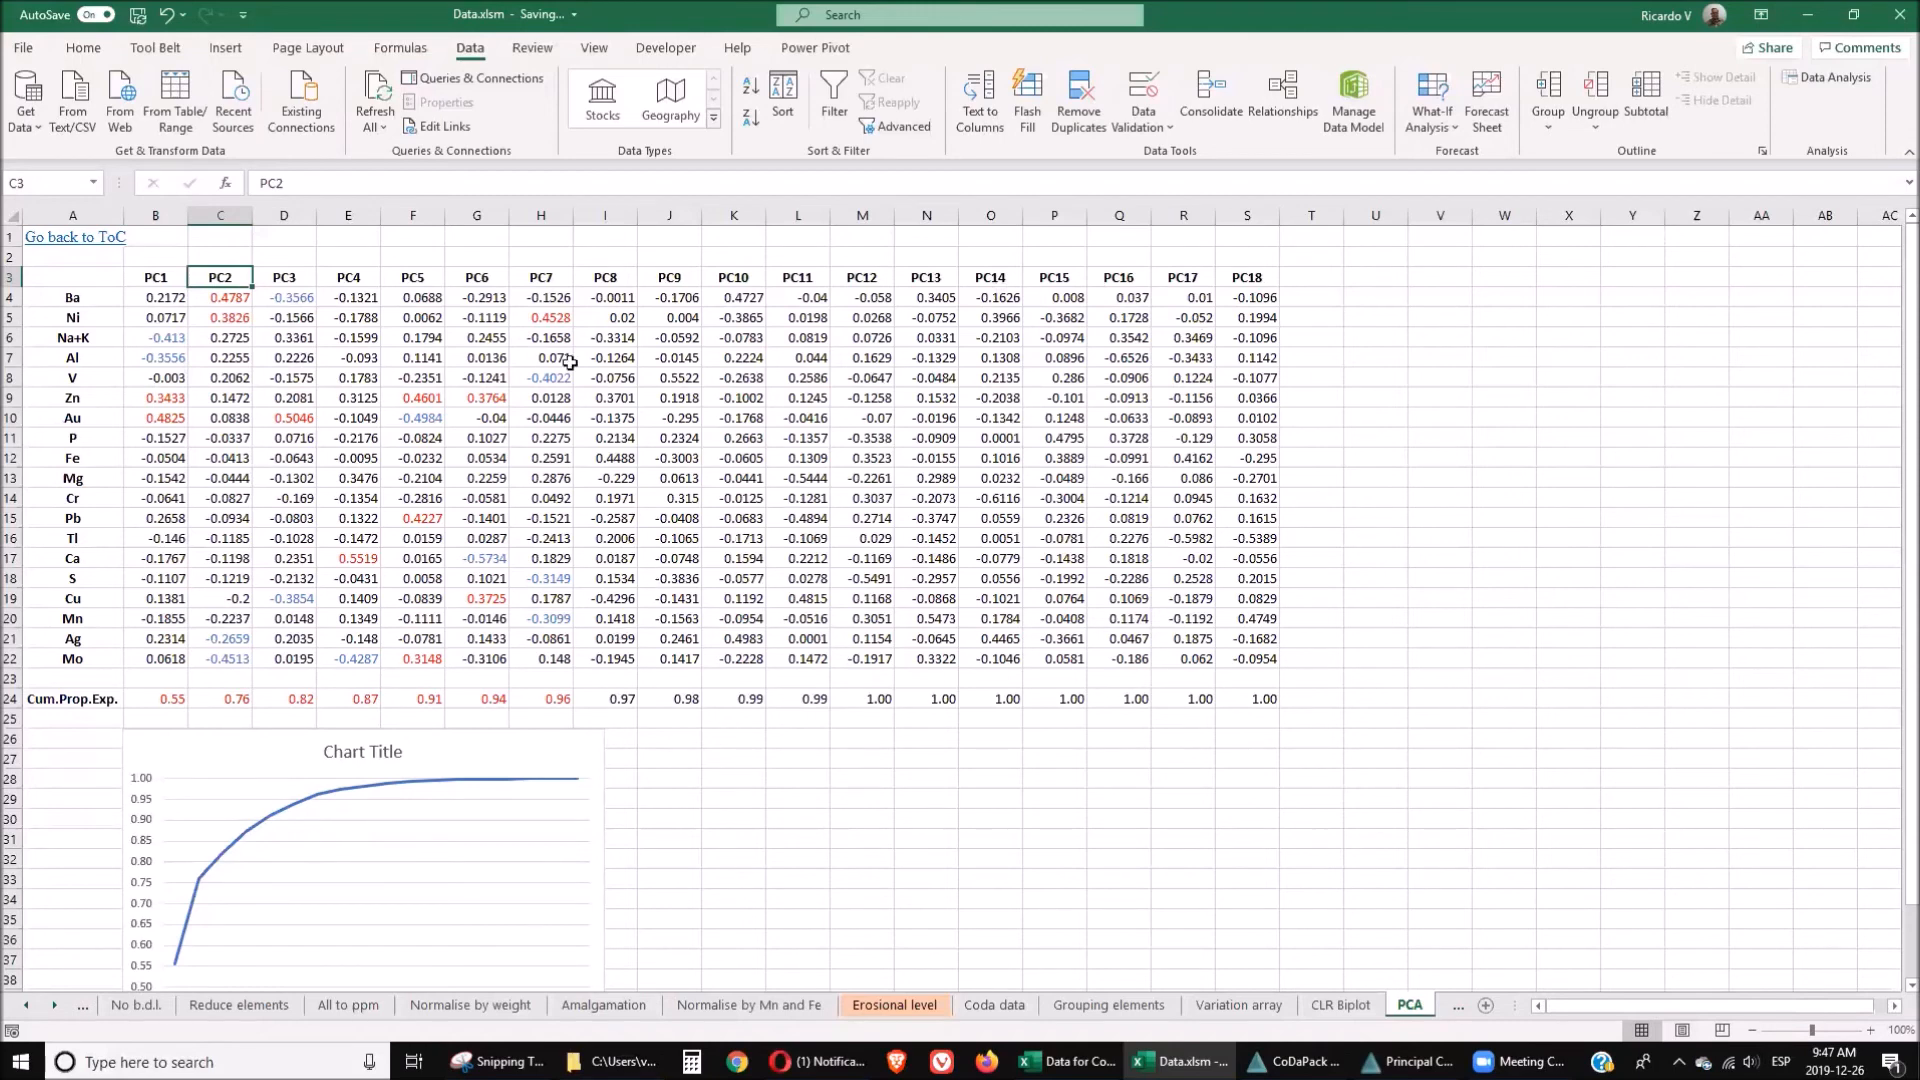
Task: Open Get Data menu
Action: pyautogui.click(x=26, y=101)
